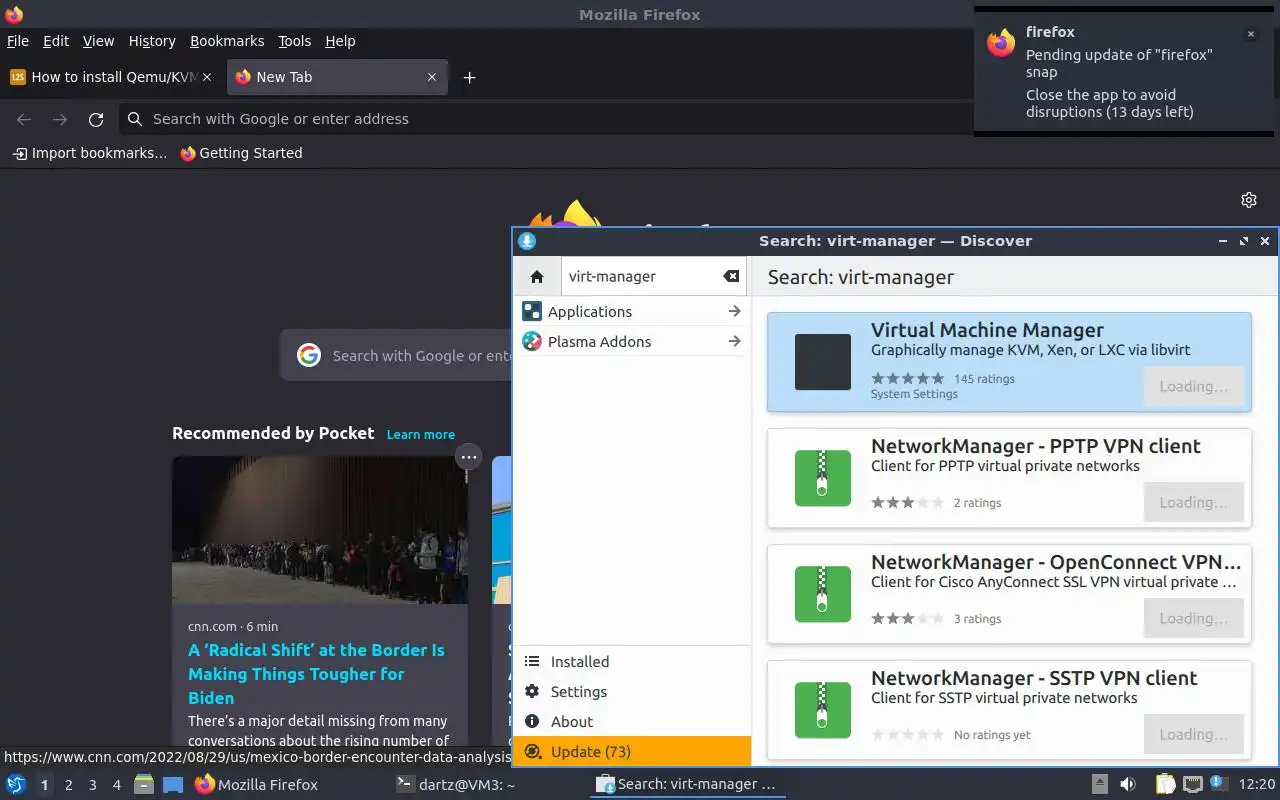Open the File menu
The width and height of the screenshot is (1280, 800).
click(18, 41)
